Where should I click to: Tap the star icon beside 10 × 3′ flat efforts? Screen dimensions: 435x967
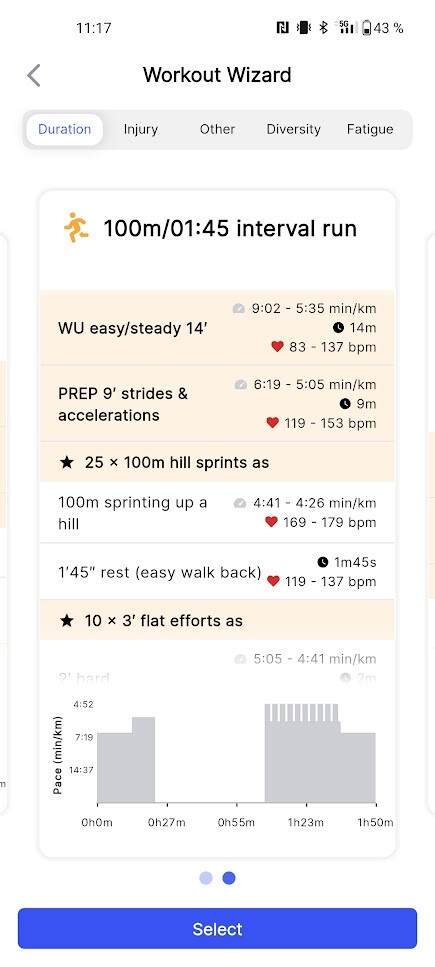tap(67, 620)
